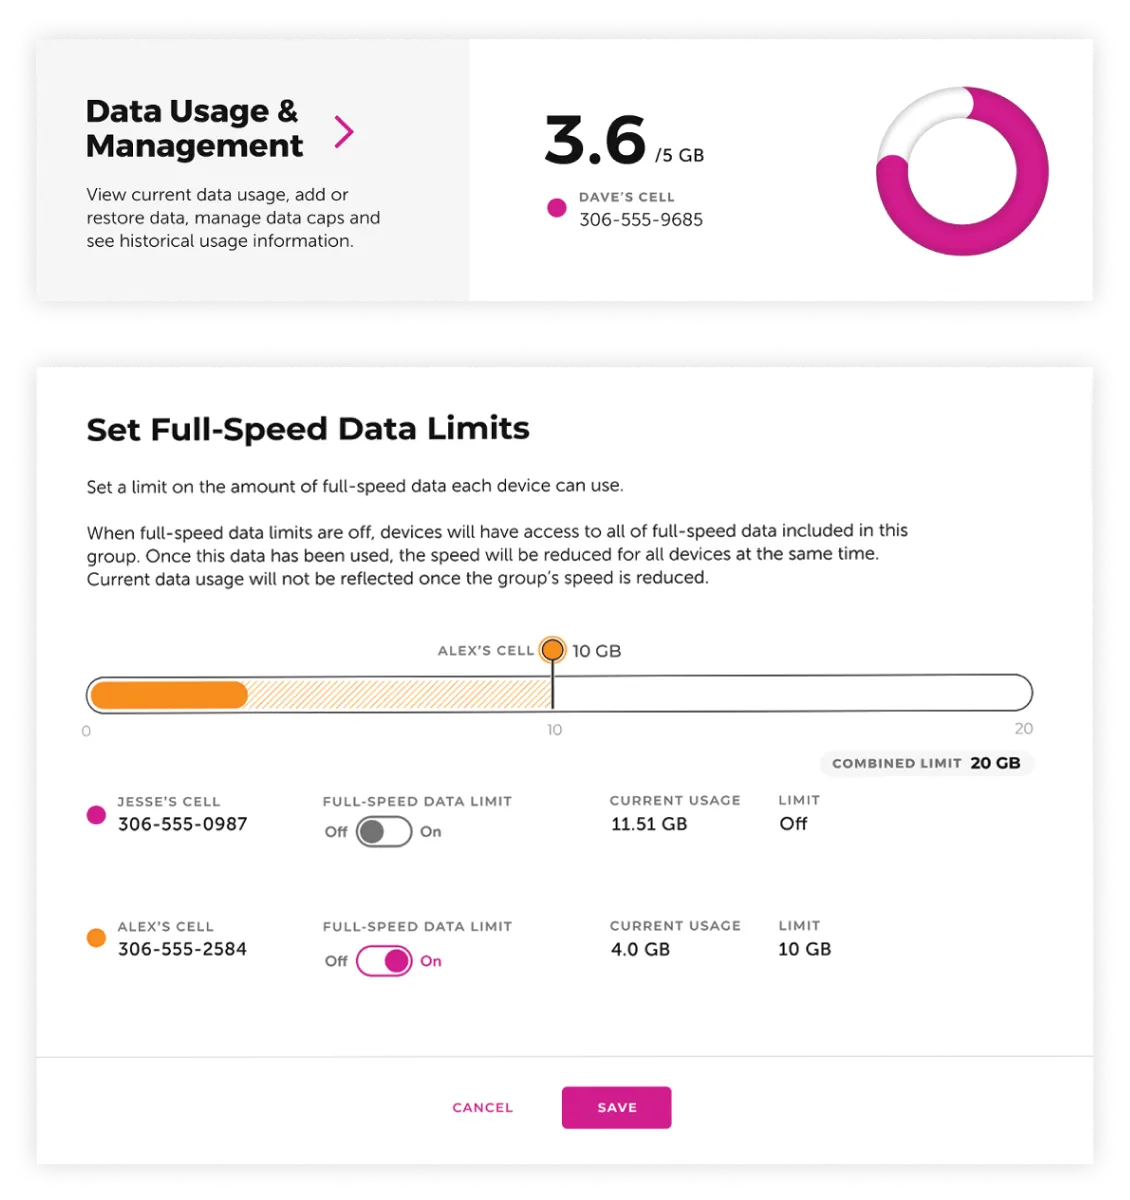Click Jesse's Cell phone number 306-555-0987
This screenshot has width=1130, height=1200.
click(x=182, y=825)
